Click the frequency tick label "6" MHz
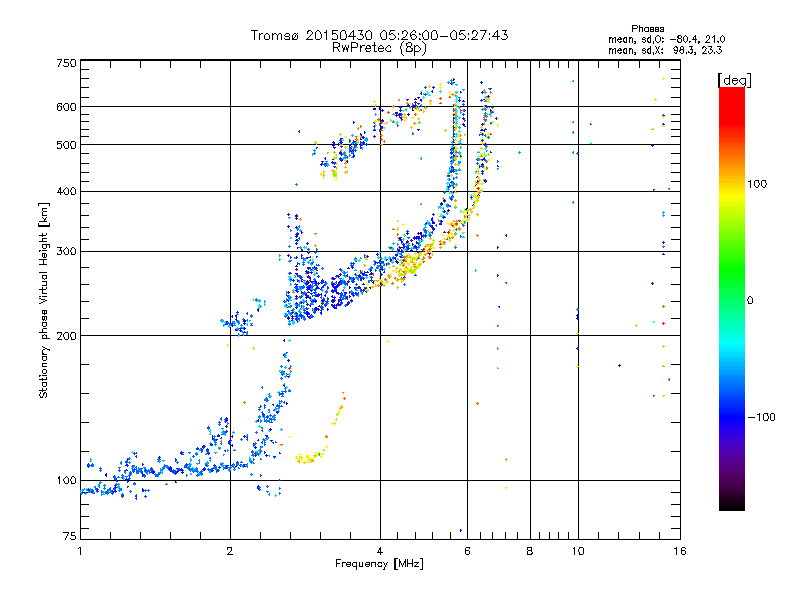Viewport: 800px width, 600px height. pos(467,551)
